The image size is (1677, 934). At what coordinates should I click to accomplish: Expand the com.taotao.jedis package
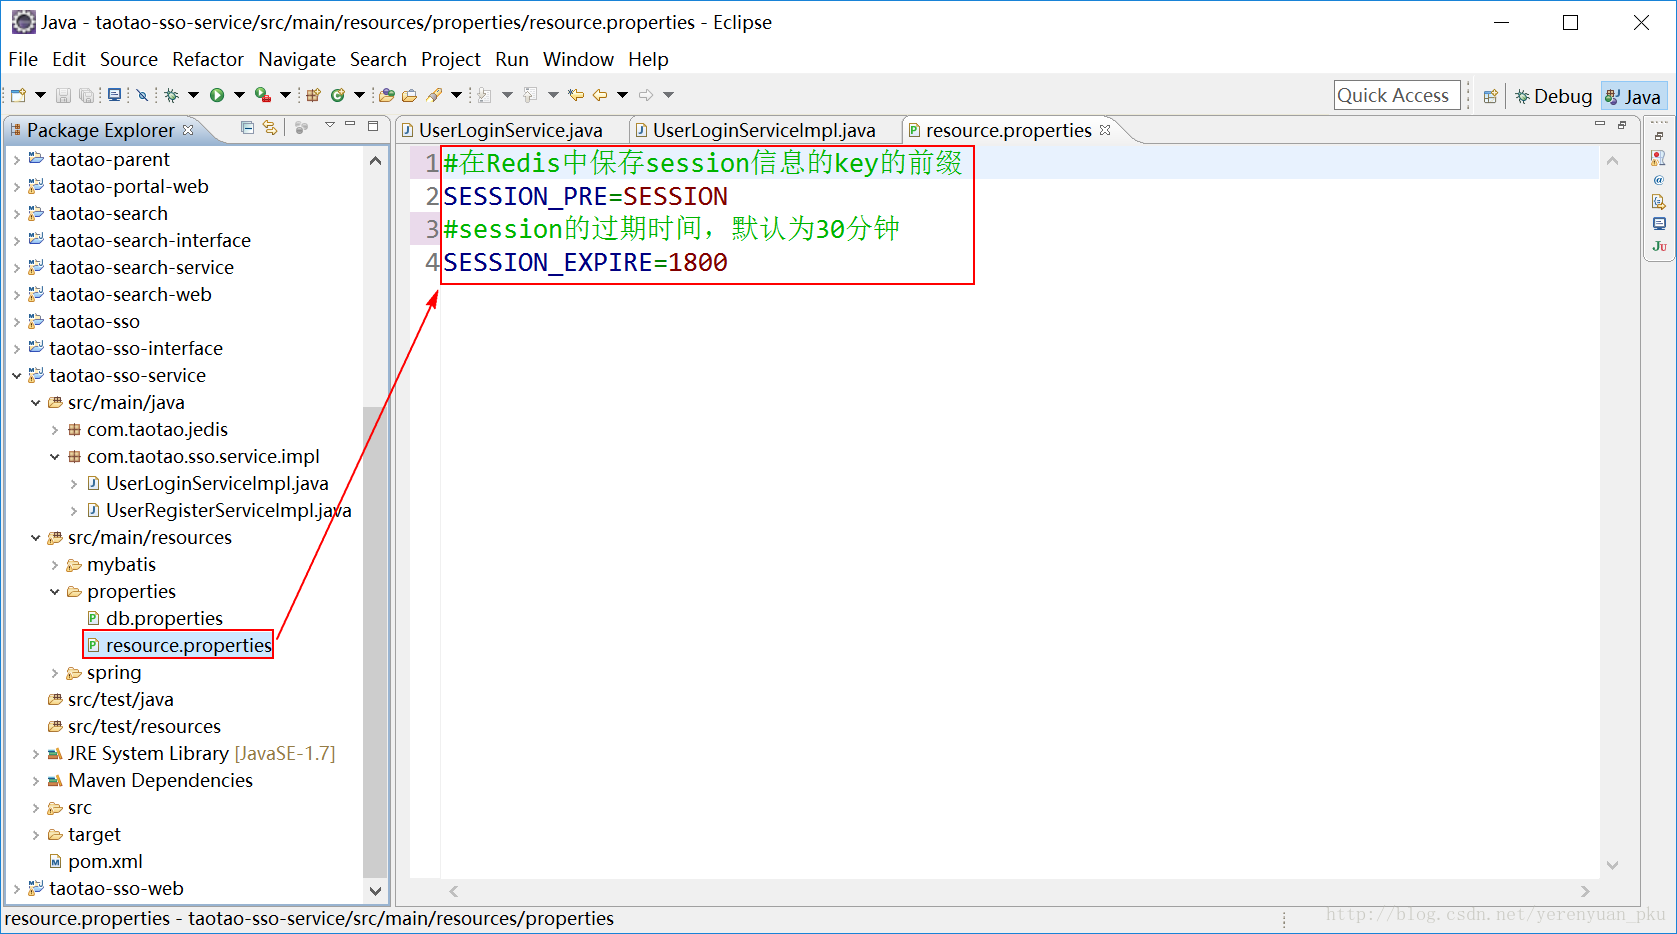tap(54, 430)
